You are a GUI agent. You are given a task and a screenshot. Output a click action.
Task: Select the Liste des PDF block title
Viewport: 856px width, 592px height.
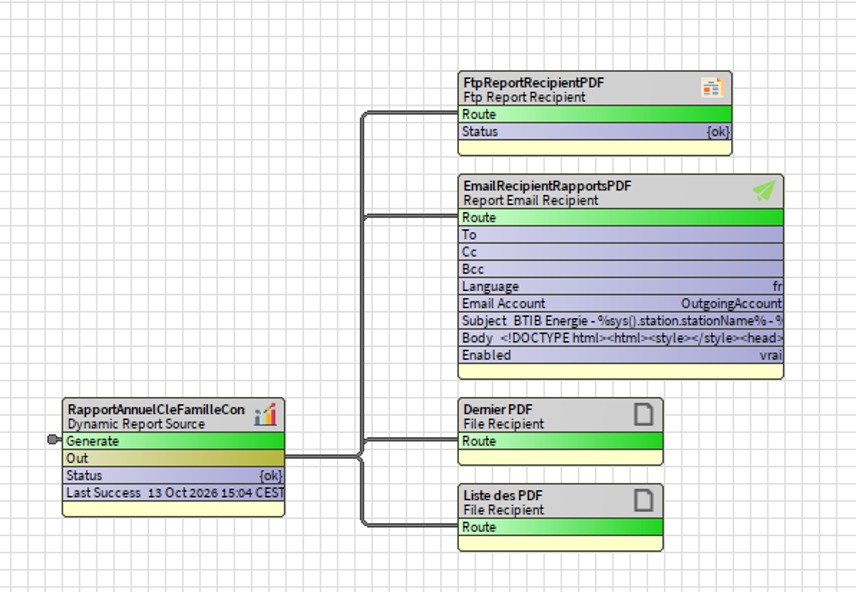(x=503, y=495)
